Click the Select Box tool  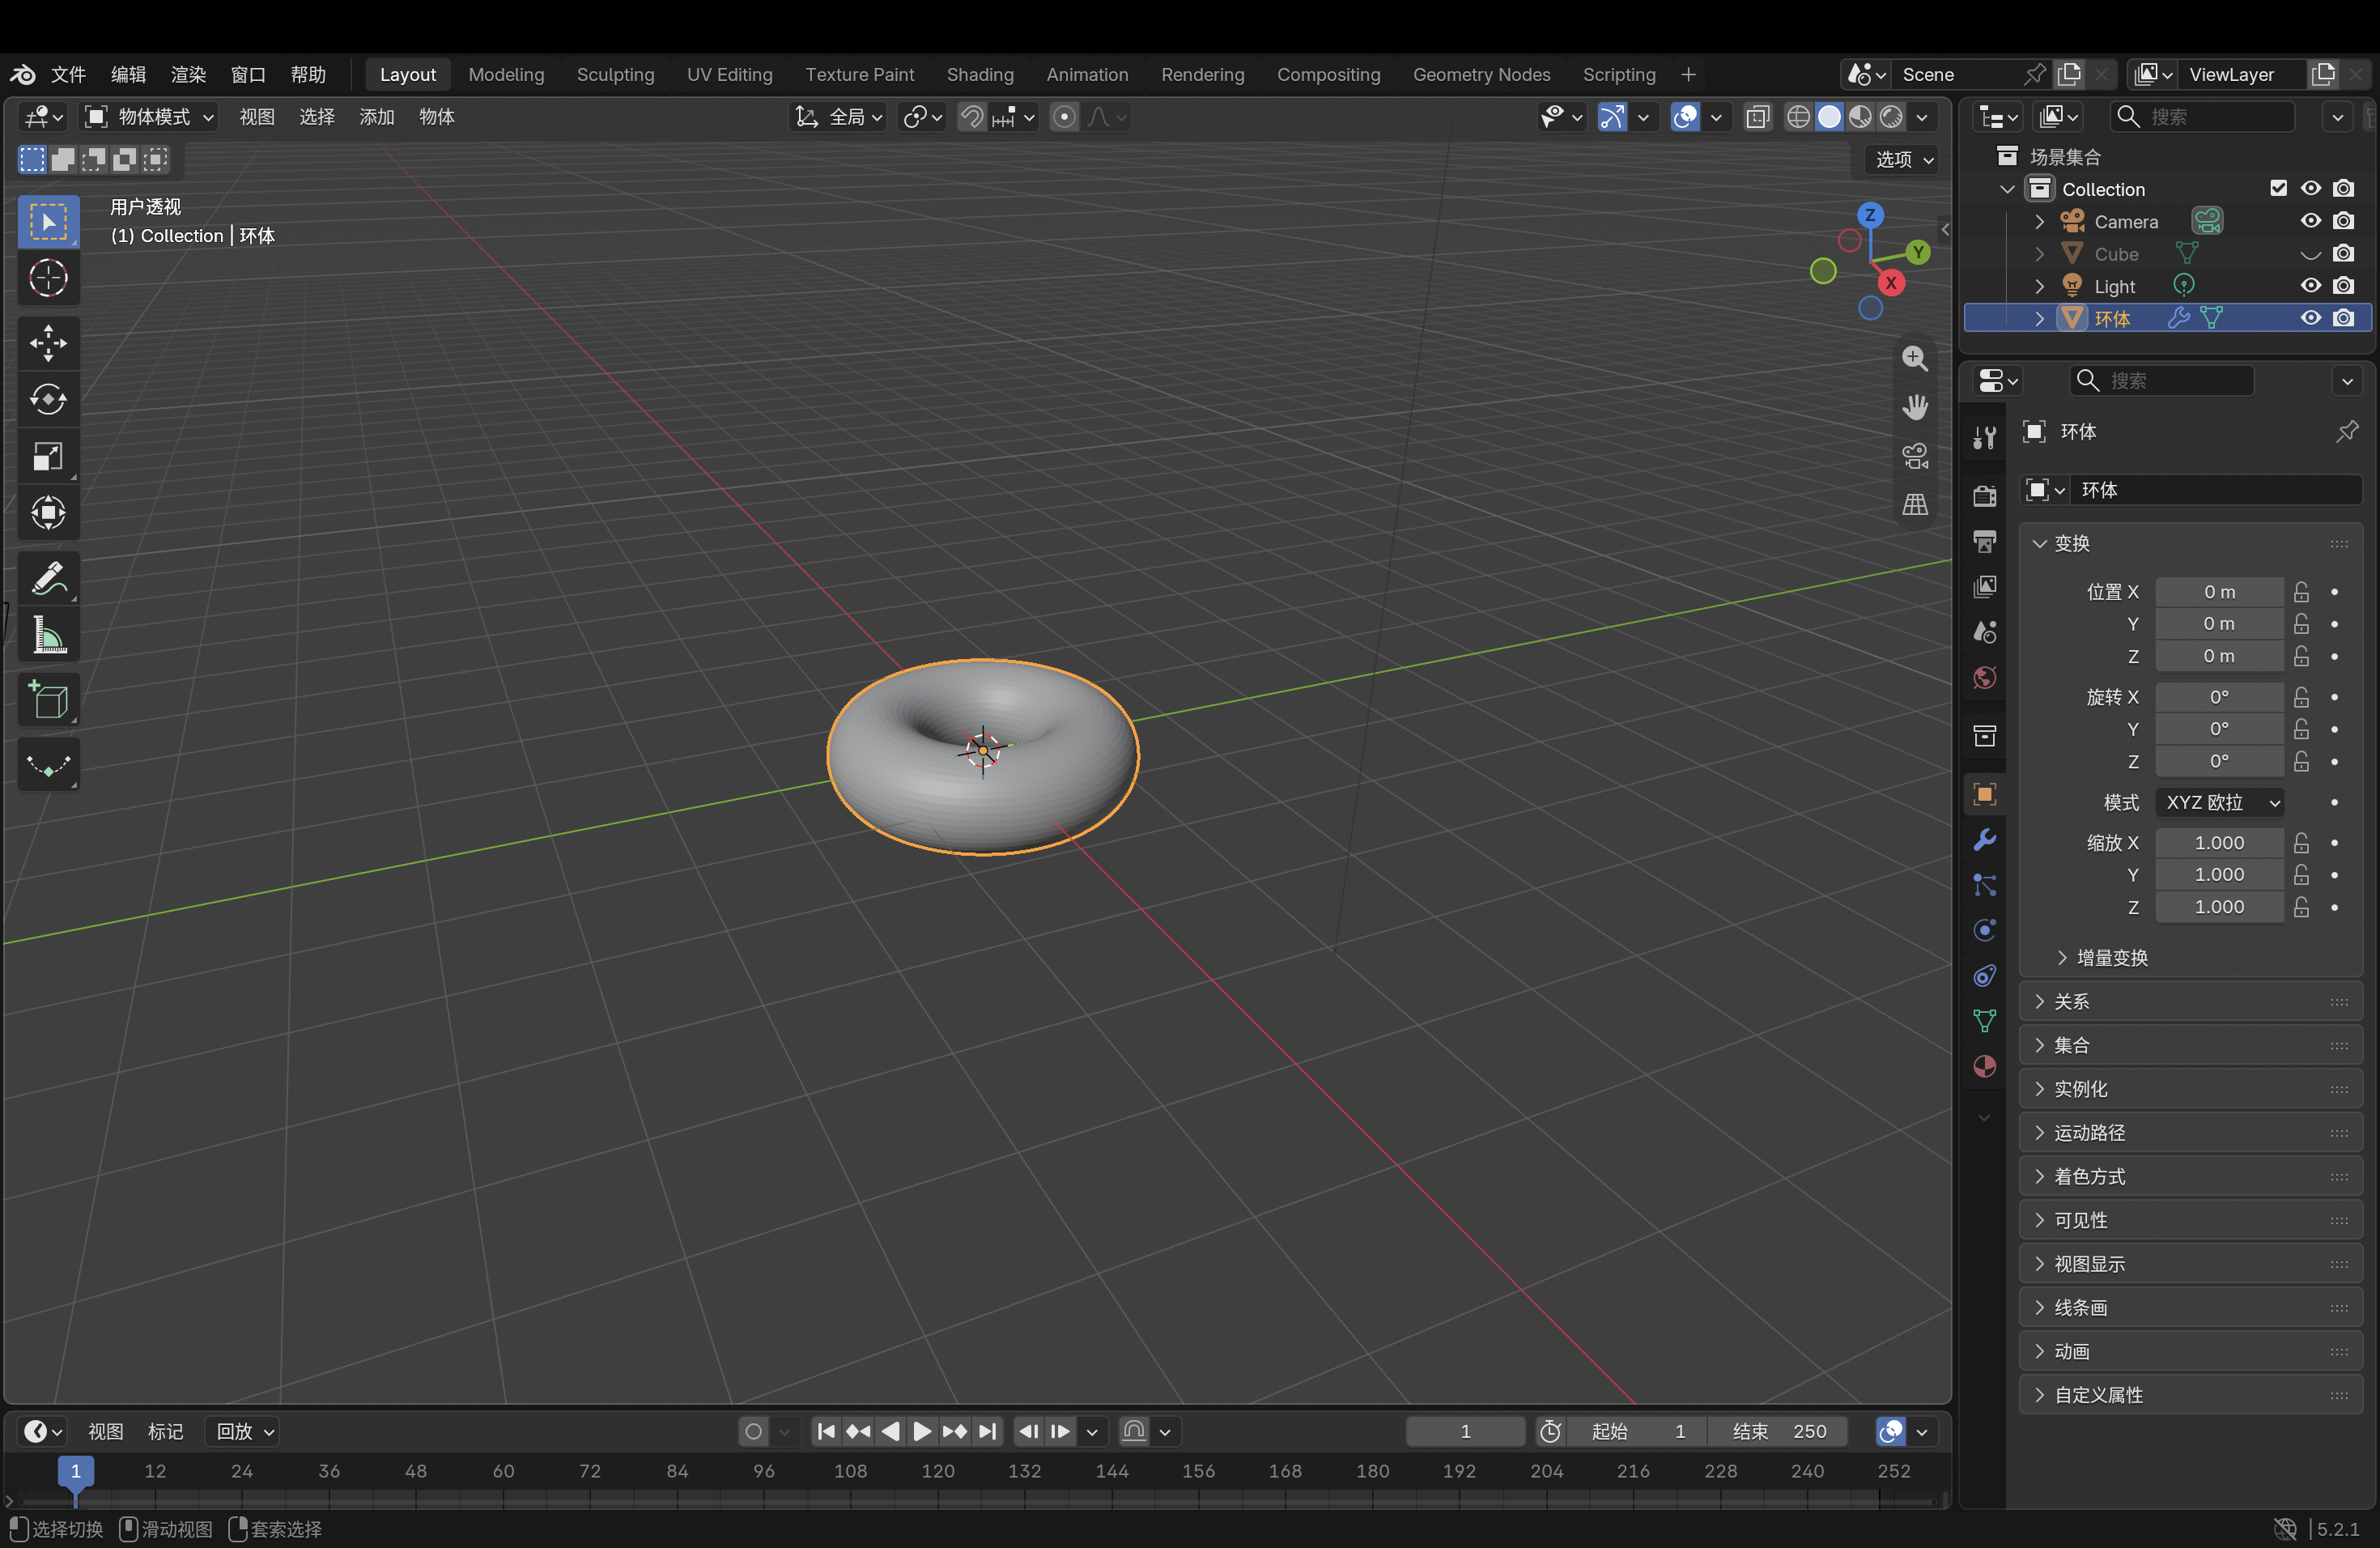48,221
